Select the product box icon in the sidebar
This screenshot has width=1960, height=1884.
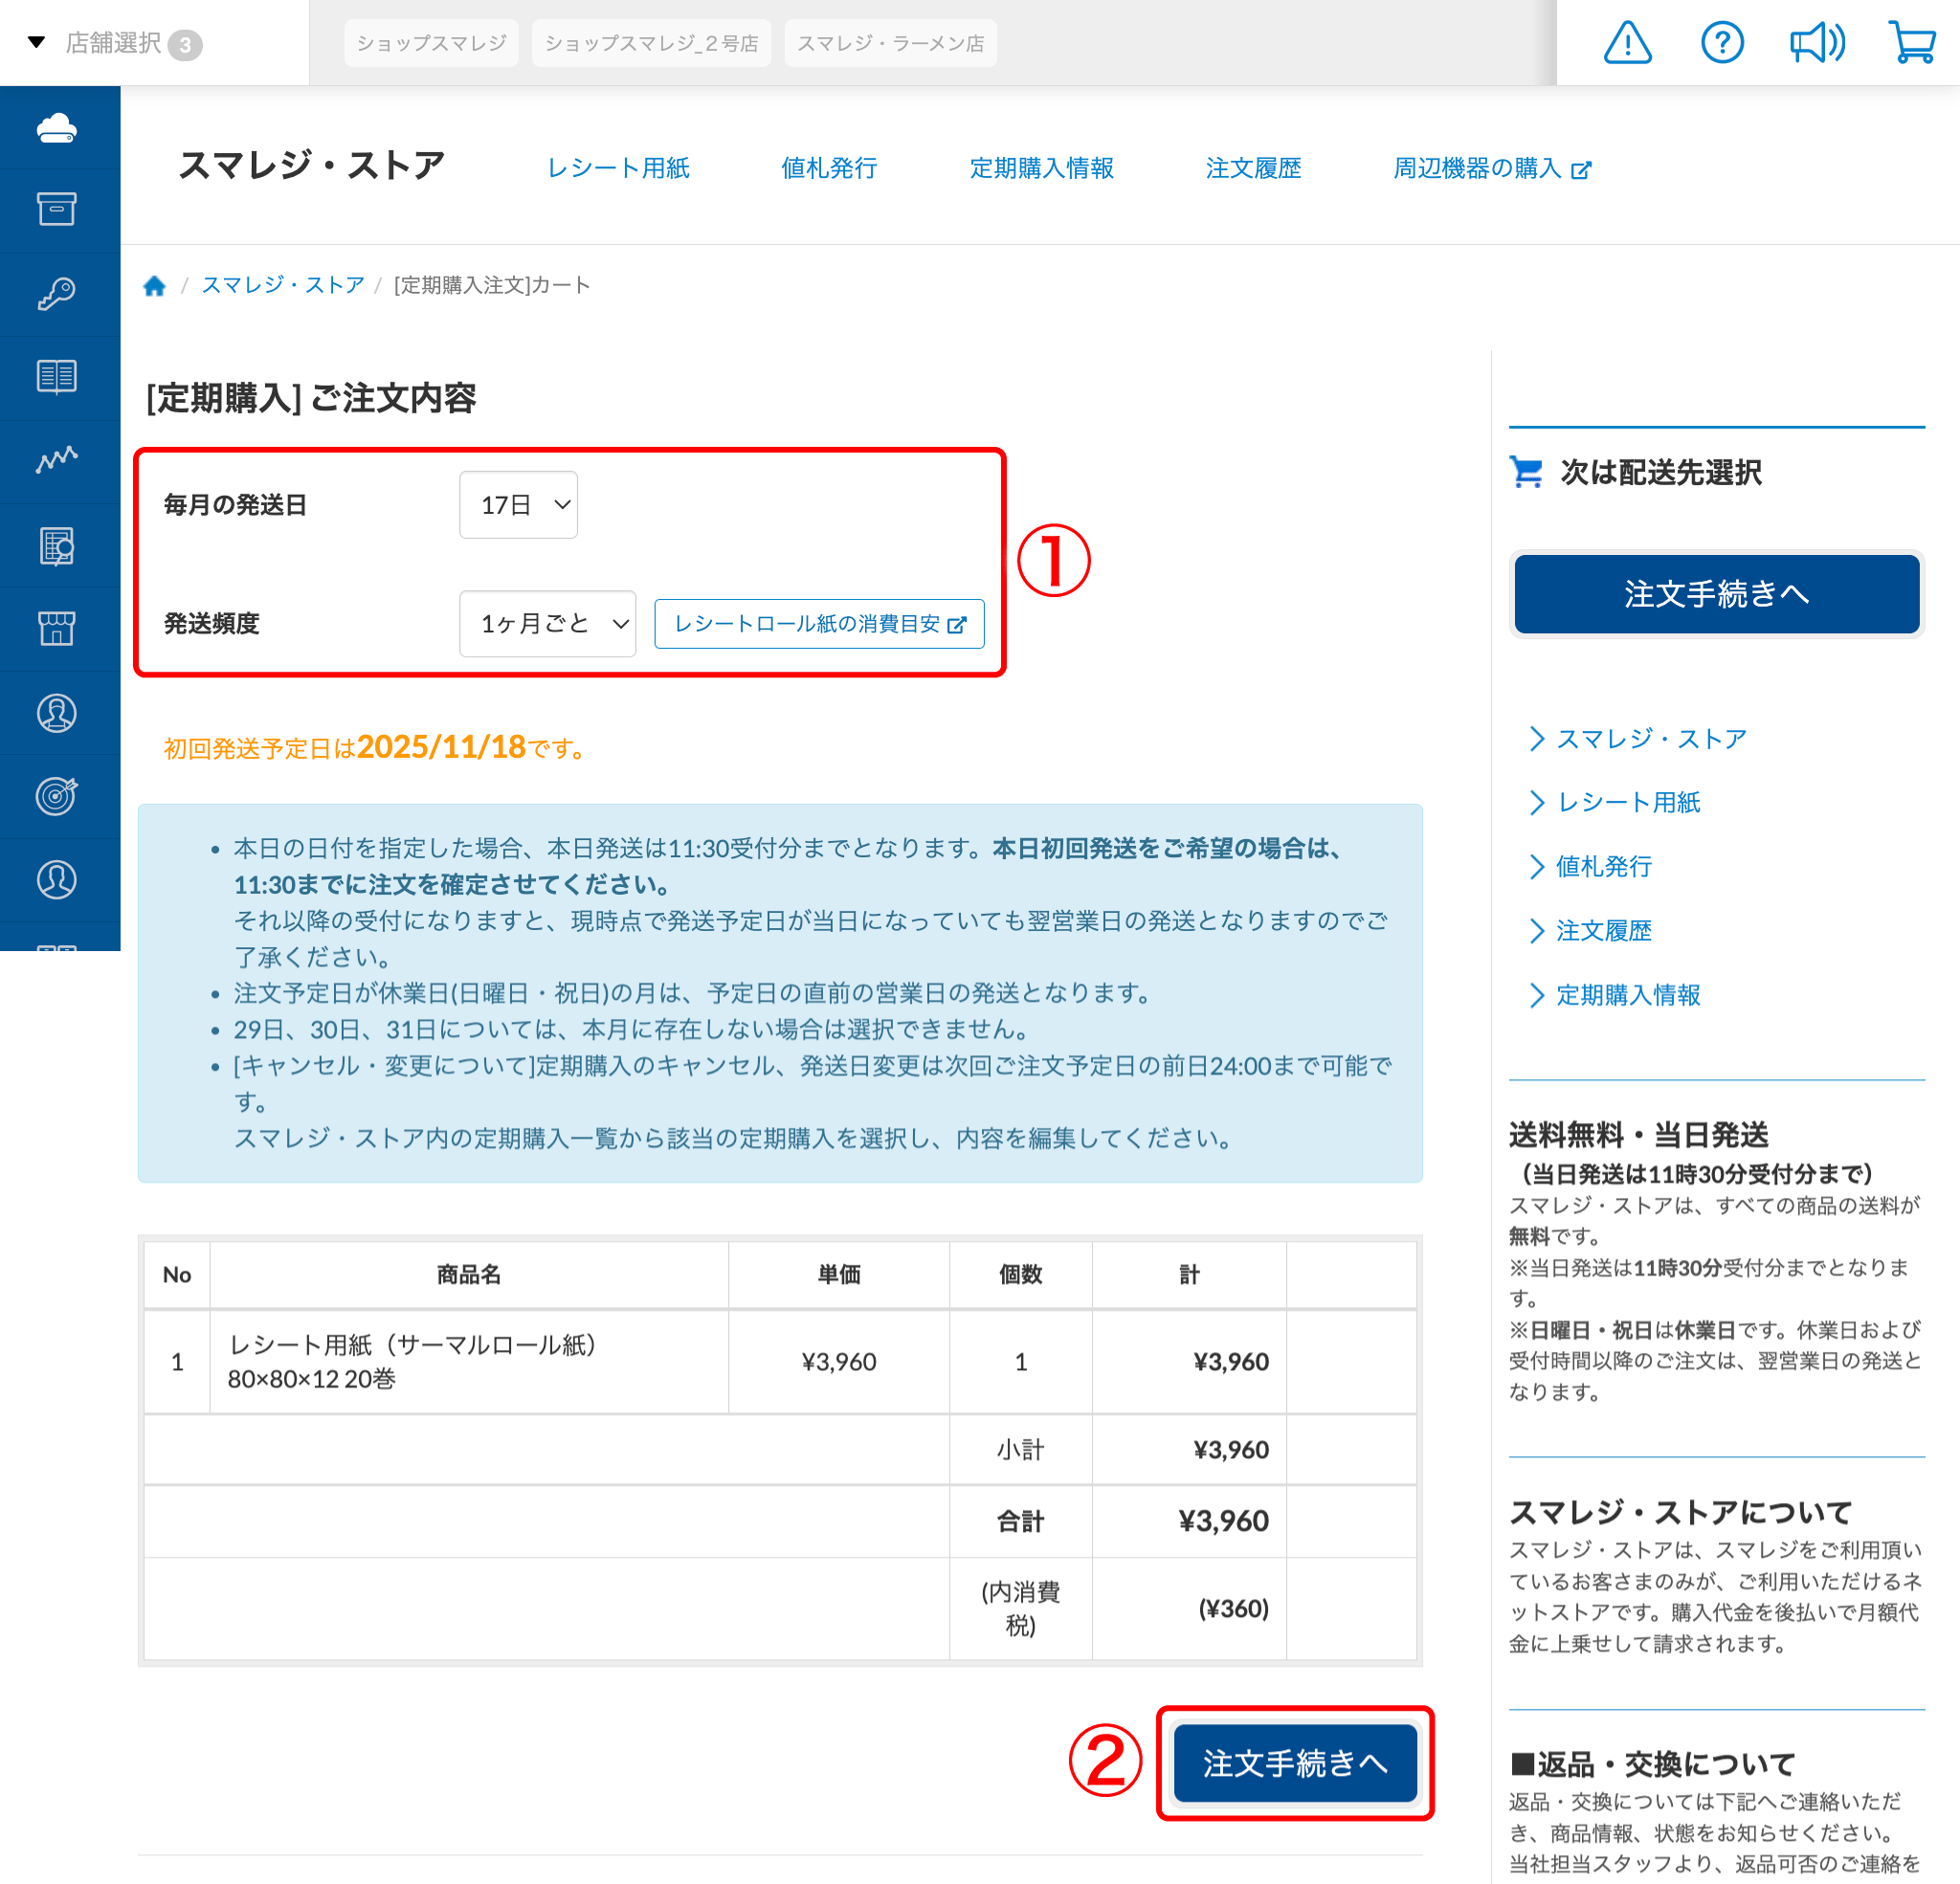pyautogui.click(x=58, y=210)
